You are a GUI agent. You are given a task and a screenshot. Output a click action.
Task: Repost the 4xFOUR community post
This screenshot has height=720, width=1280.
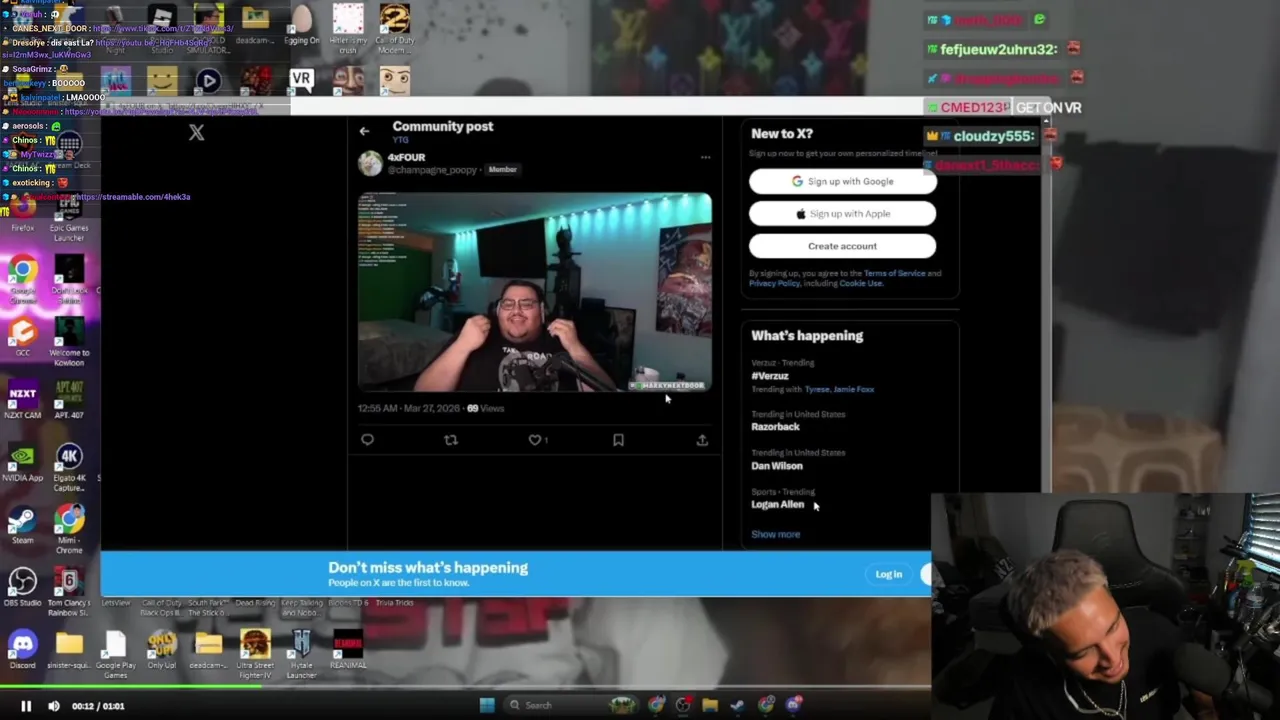click(451, 440)
